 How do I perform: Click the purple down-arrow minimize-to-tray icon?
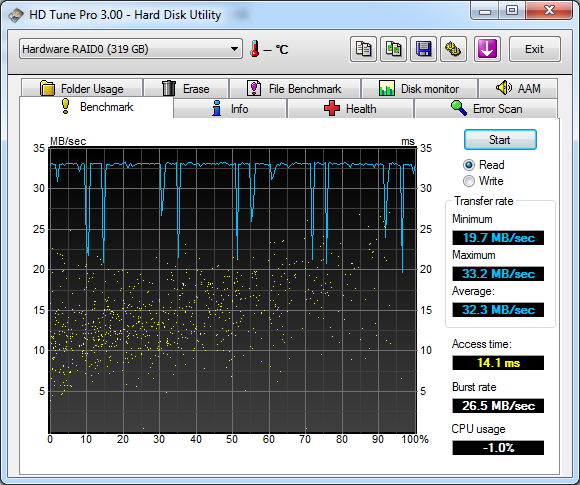[488, 49]
